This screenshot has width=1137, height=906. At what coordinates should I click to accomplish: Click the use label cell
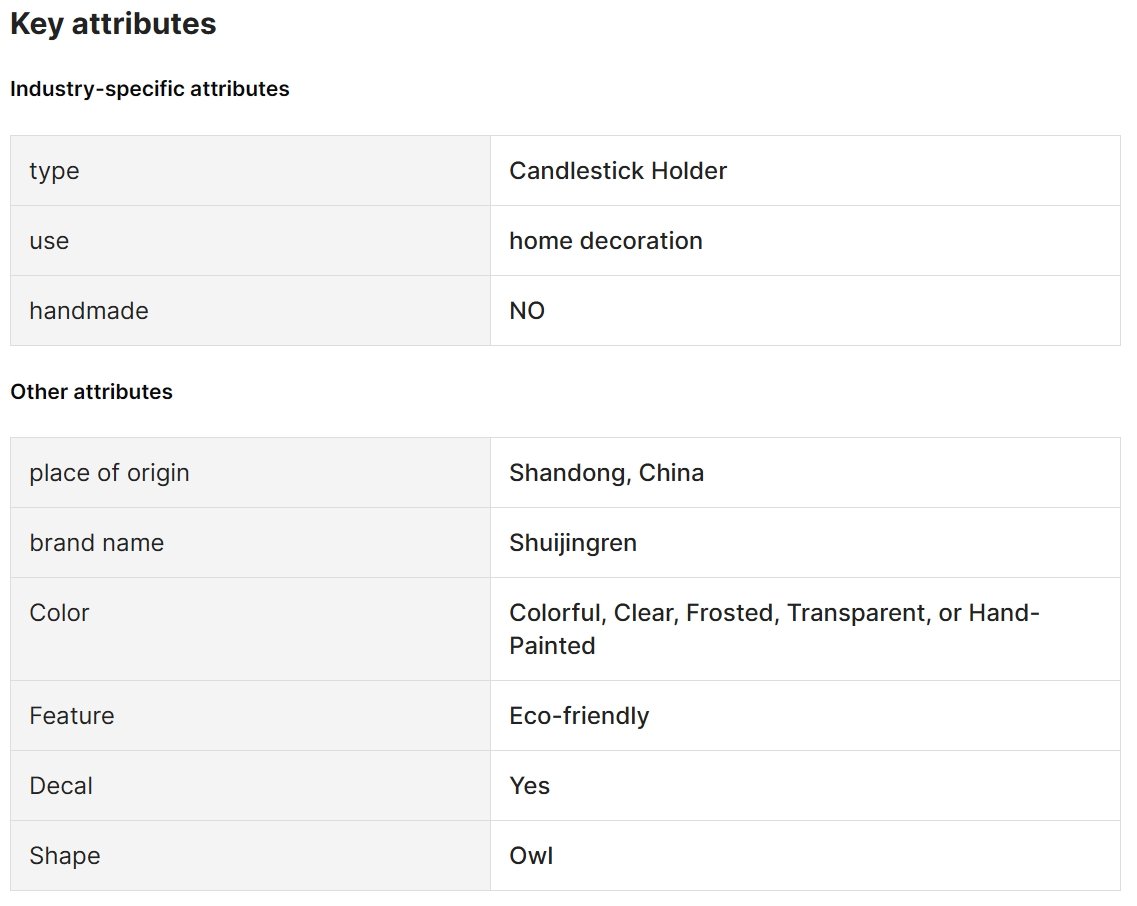pyautogui.click(x=250, y=241)
